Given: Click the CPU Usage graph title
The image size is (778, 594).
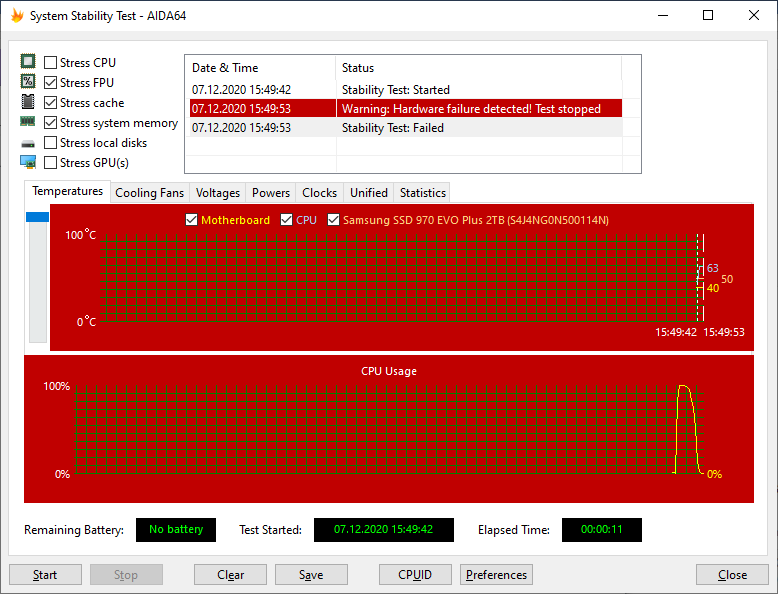Looking at the screenshot, I should (x=389, y=371).
